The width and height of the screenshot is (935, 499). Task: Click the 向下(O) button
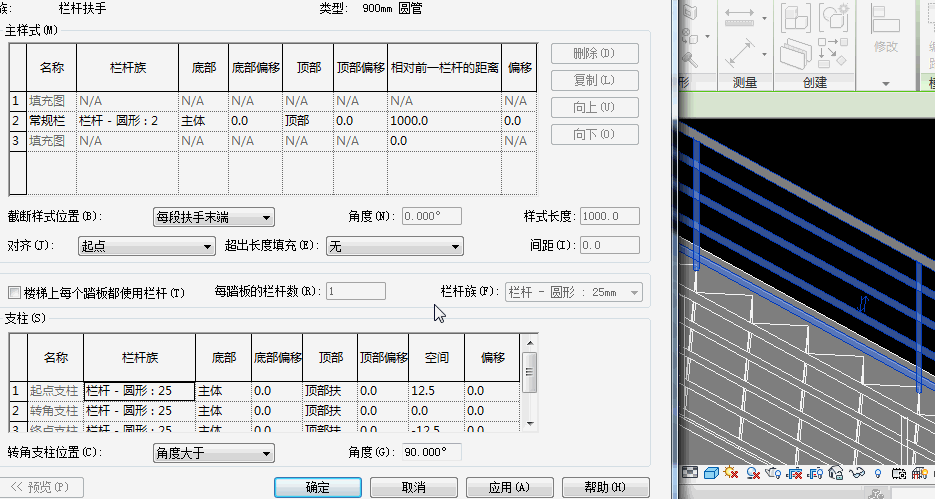(x=595, y=134)
